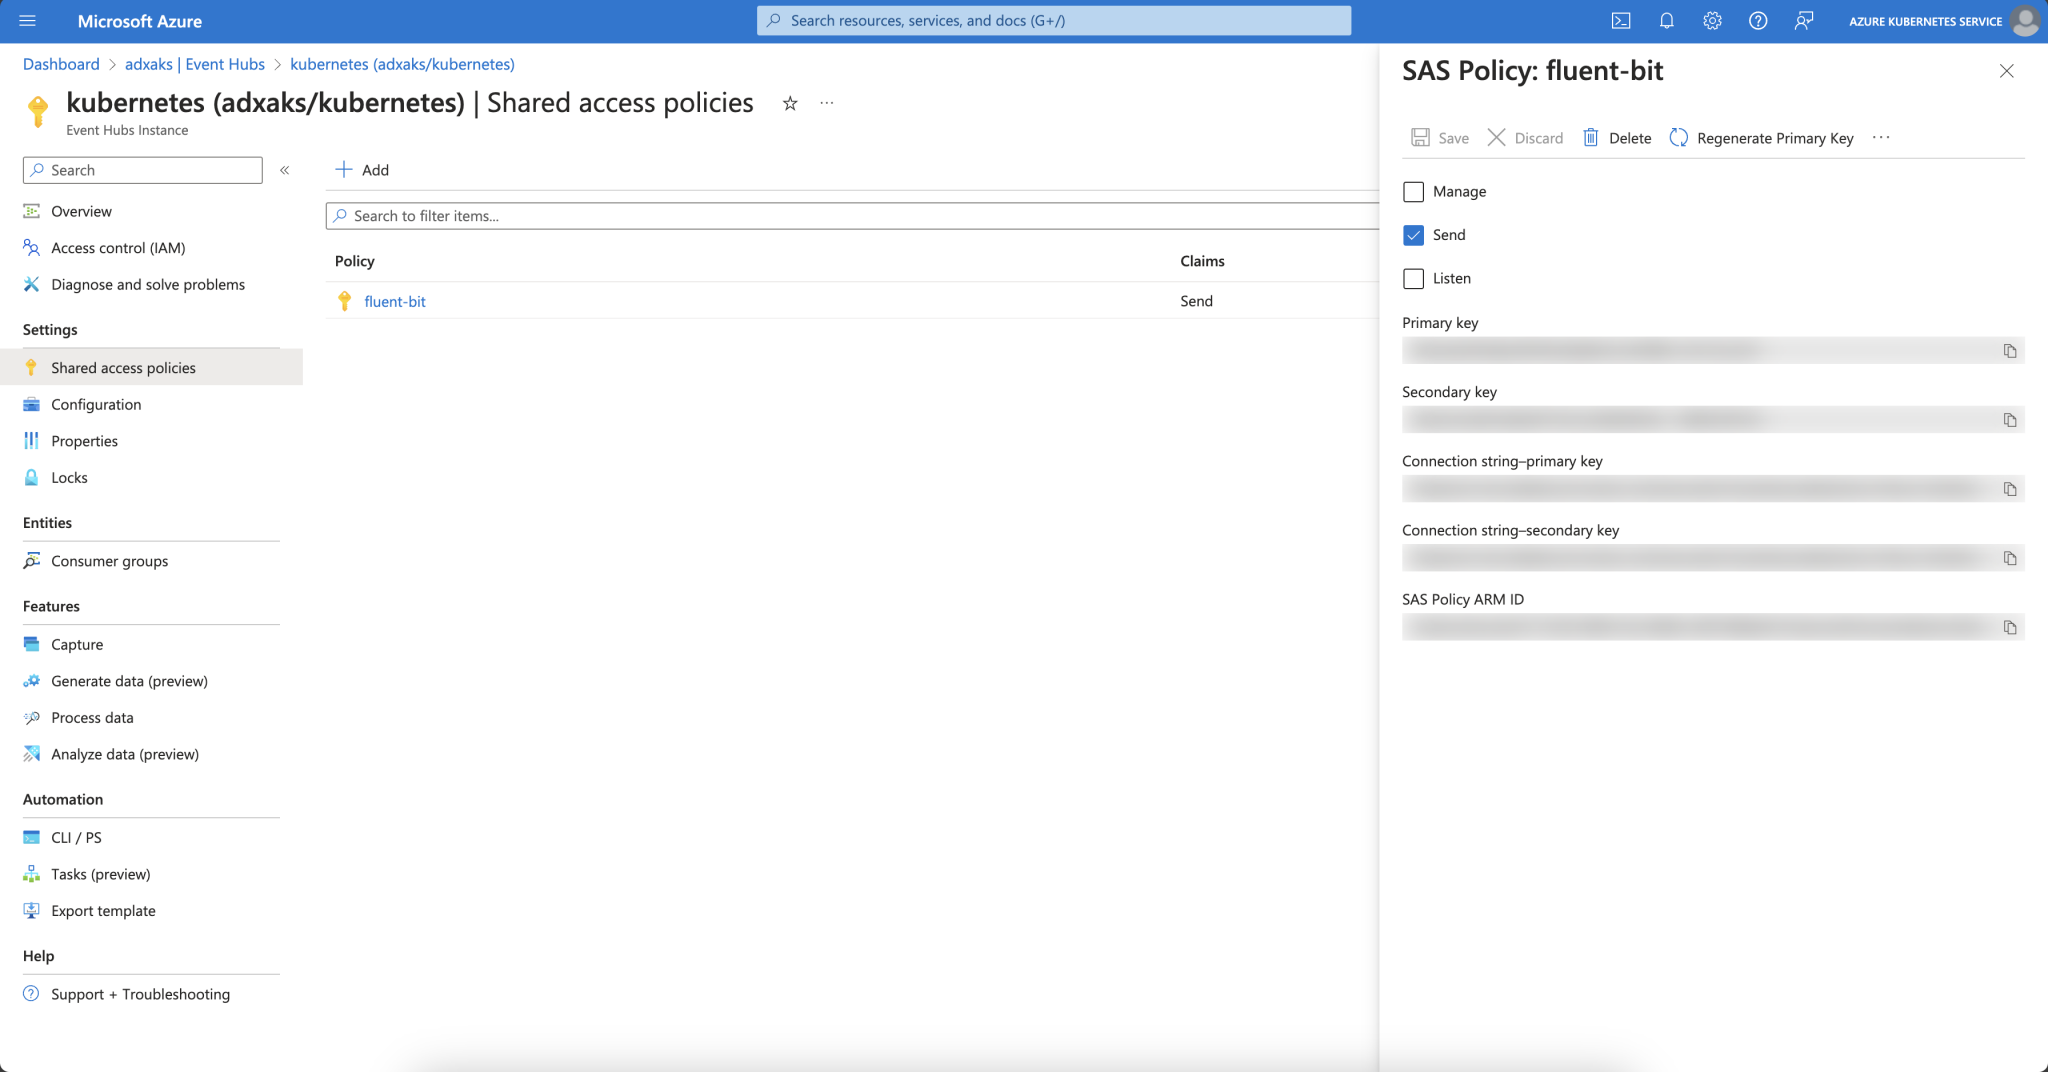The image size is (2048, 1072).
Task: Open more commands ellipsis in SAS panel
Action: click(x=1880, y=138)
